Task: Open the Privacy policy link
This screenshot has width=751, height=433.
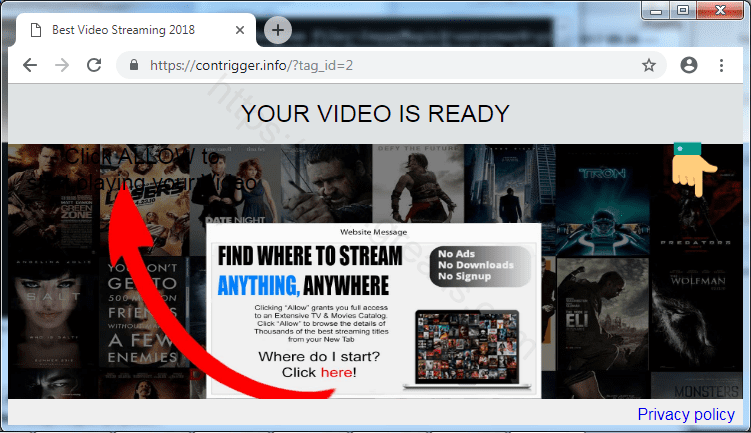Action: tap(685, 414)
